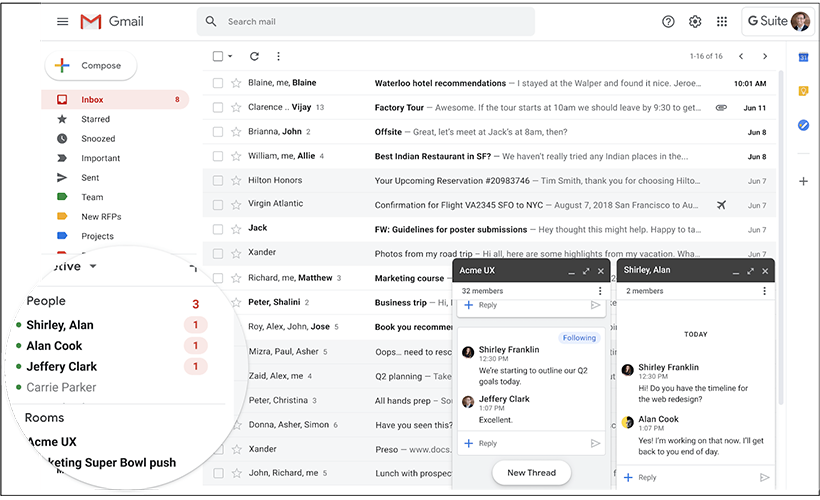Open chat with Shirley, Alan
The width and height of the screenshot is (820, 500).
[60, 325]
